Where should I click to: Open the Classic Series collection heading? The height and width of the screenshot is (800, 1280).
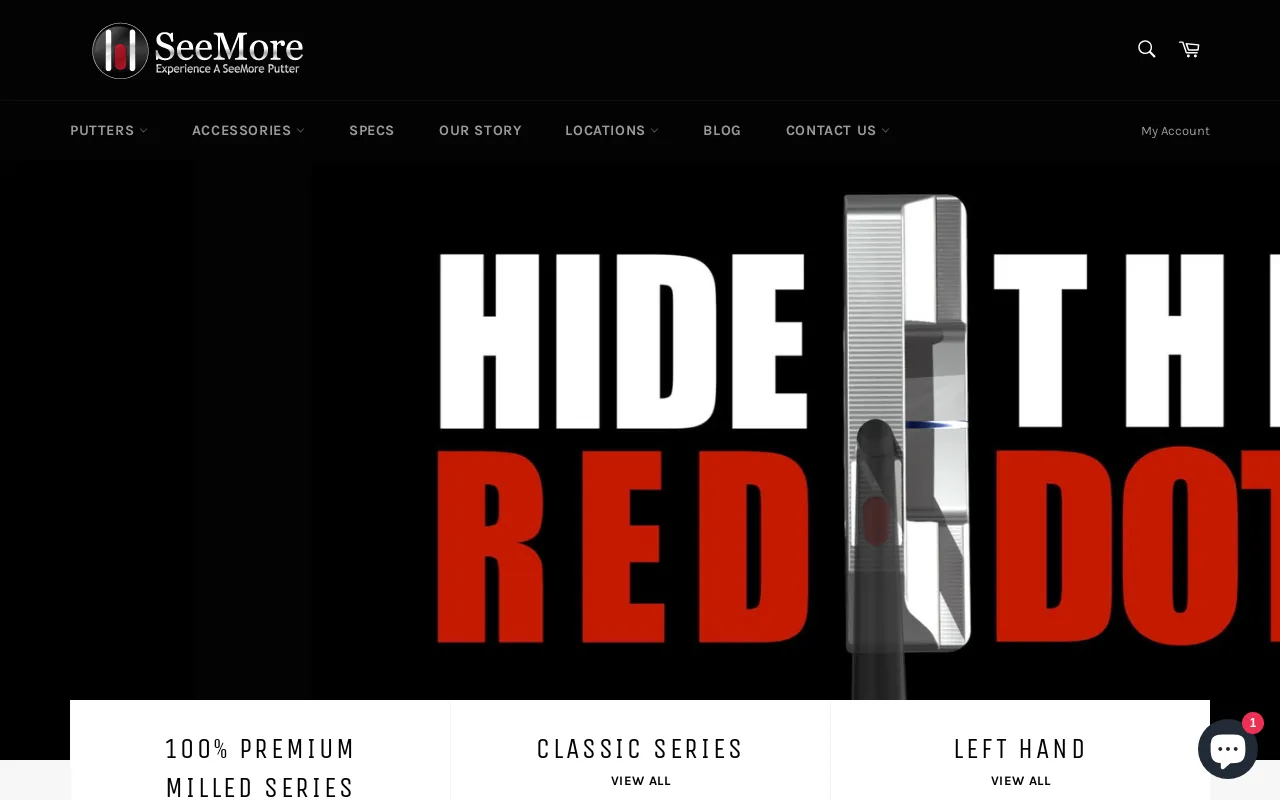coord(640,749)
